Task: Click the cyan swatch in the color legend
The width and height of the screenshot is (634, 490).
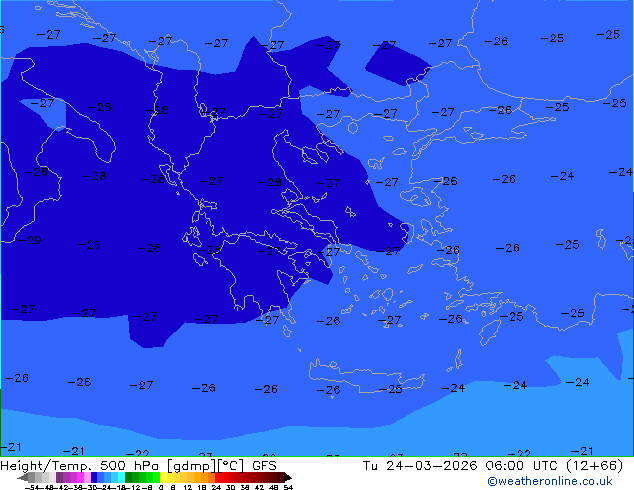Action: coord(122,477)
